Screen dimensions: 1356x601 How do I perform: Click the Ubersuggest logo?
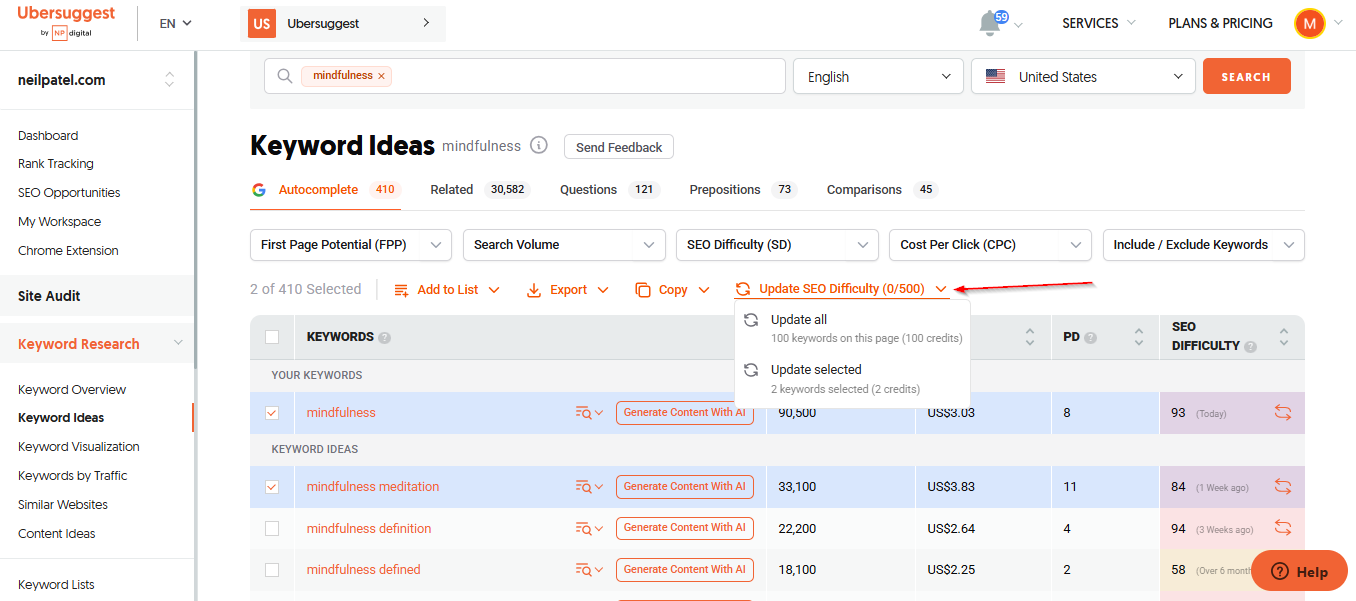[x=66, y=22]
